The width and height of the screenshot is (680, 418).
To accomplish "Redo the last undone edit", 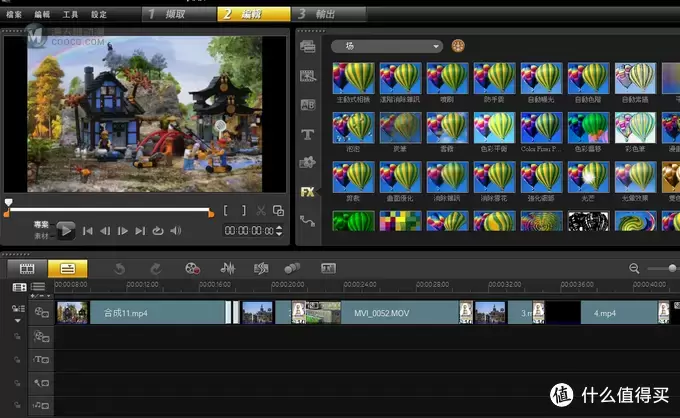I will pyautogui.click(x=156, y=269).
